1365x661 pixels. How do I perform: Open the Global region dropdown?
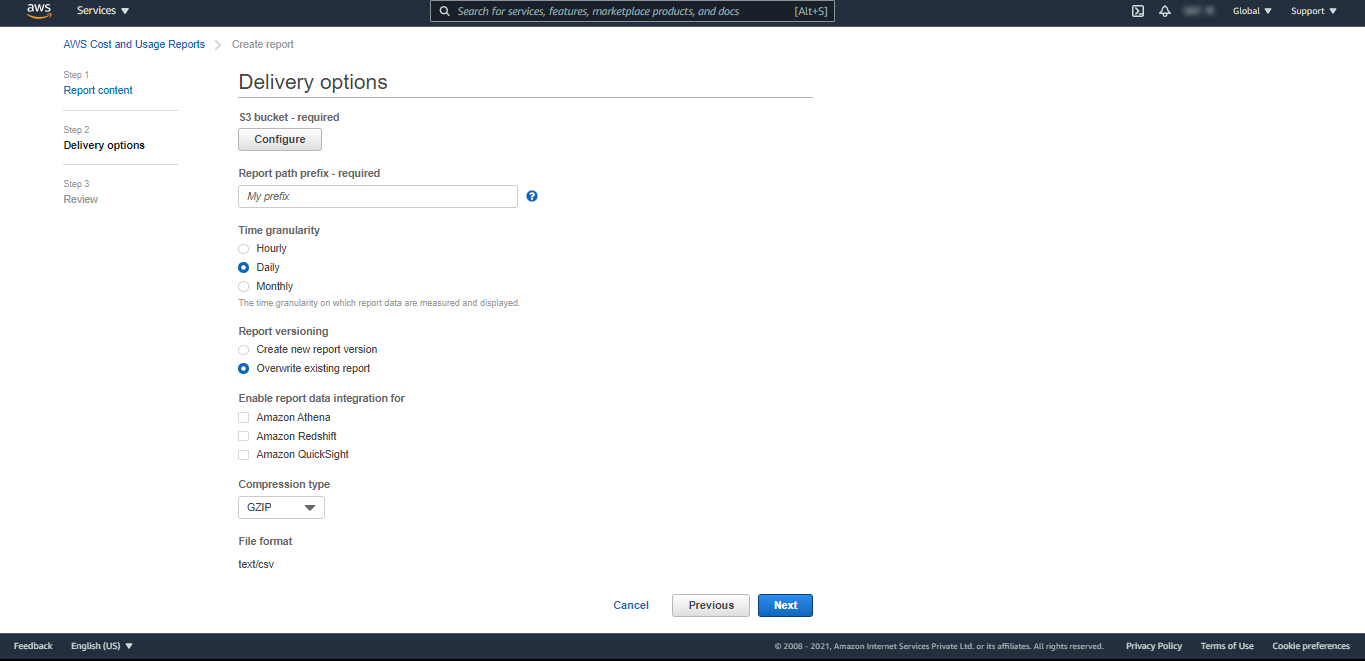1252,11
